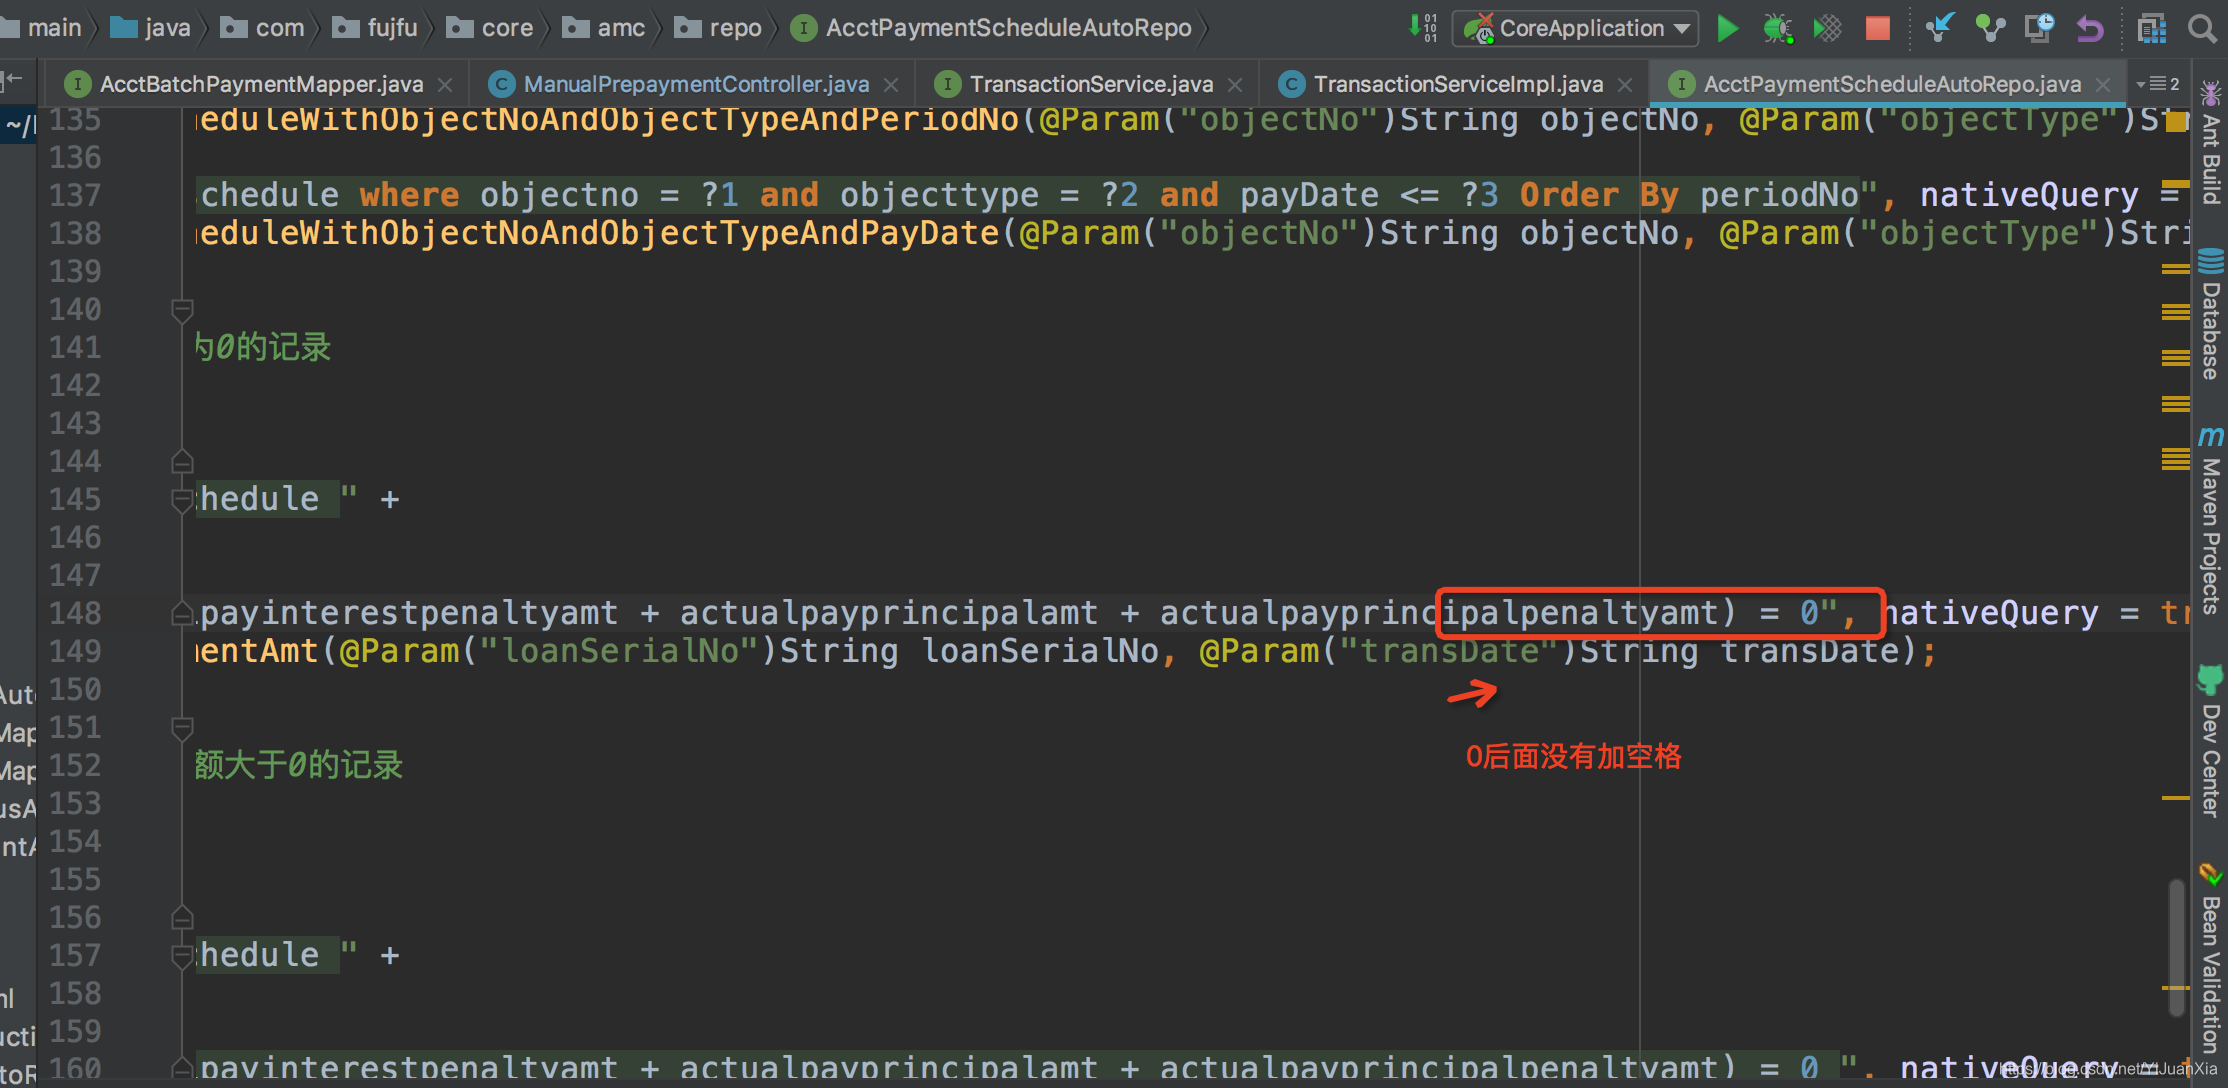Click line number 137 in gutter

click(x=75, y=195)
